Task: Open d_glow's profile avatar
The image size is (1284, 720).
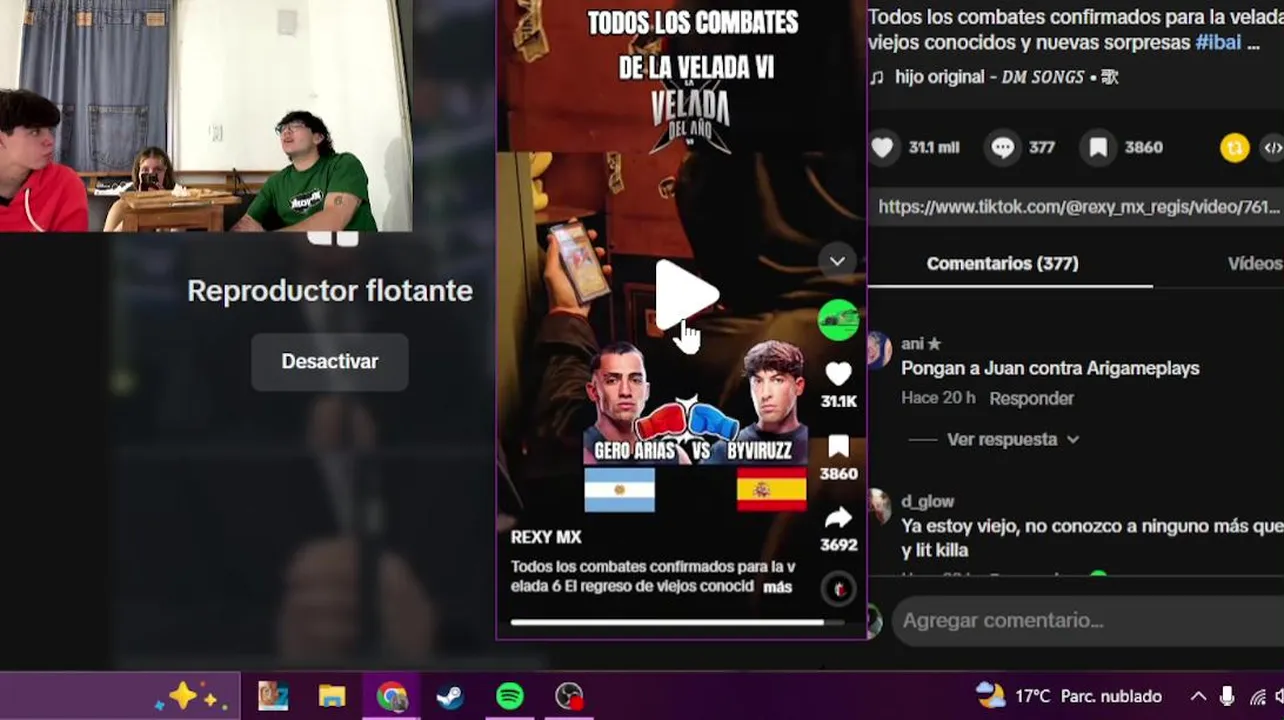Action: coord(880,507)
